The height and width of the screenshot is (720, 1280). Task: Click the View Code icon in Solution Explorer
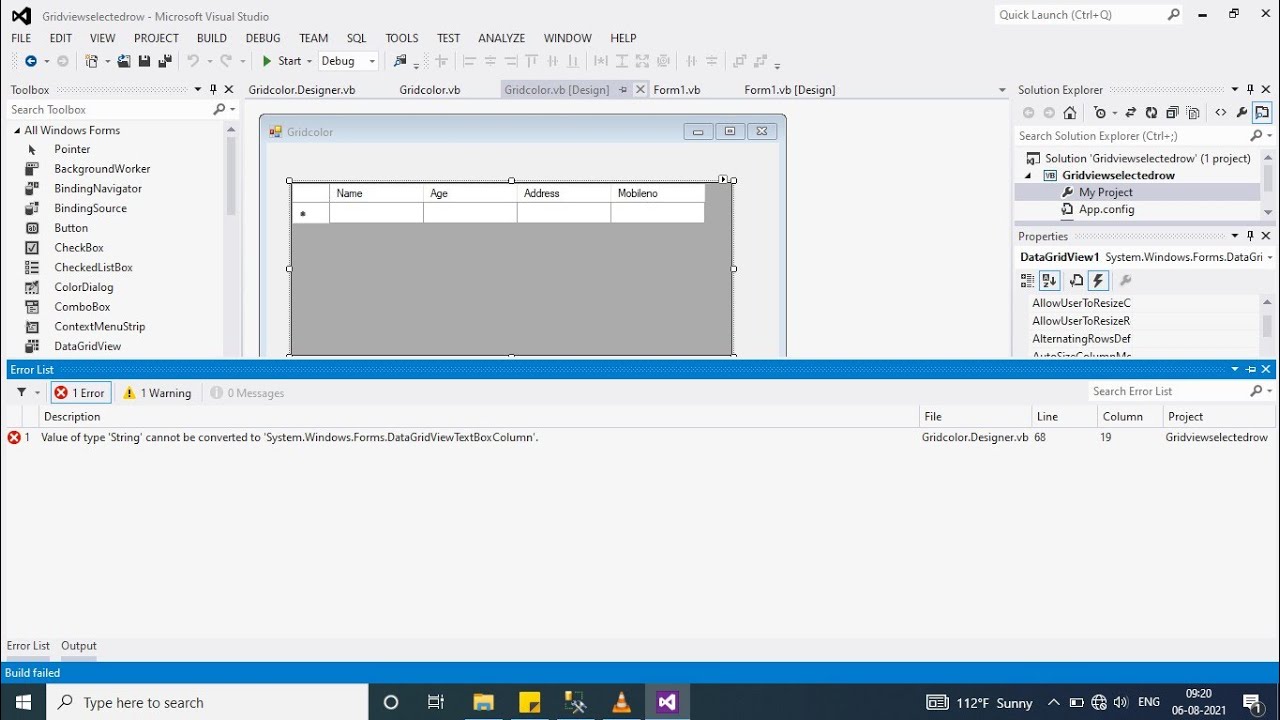(x=1220, y=113)
